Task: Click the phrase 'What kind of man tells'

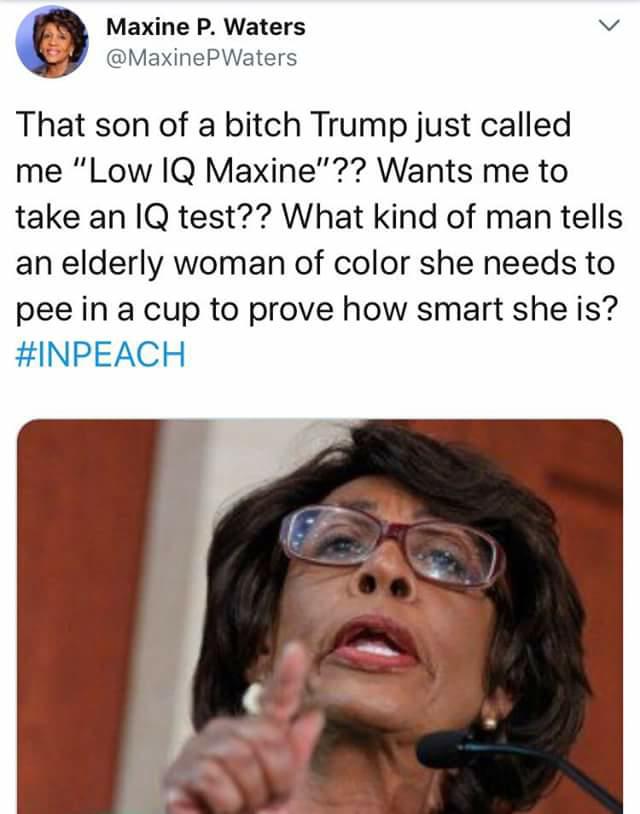Action: [452, 216]
